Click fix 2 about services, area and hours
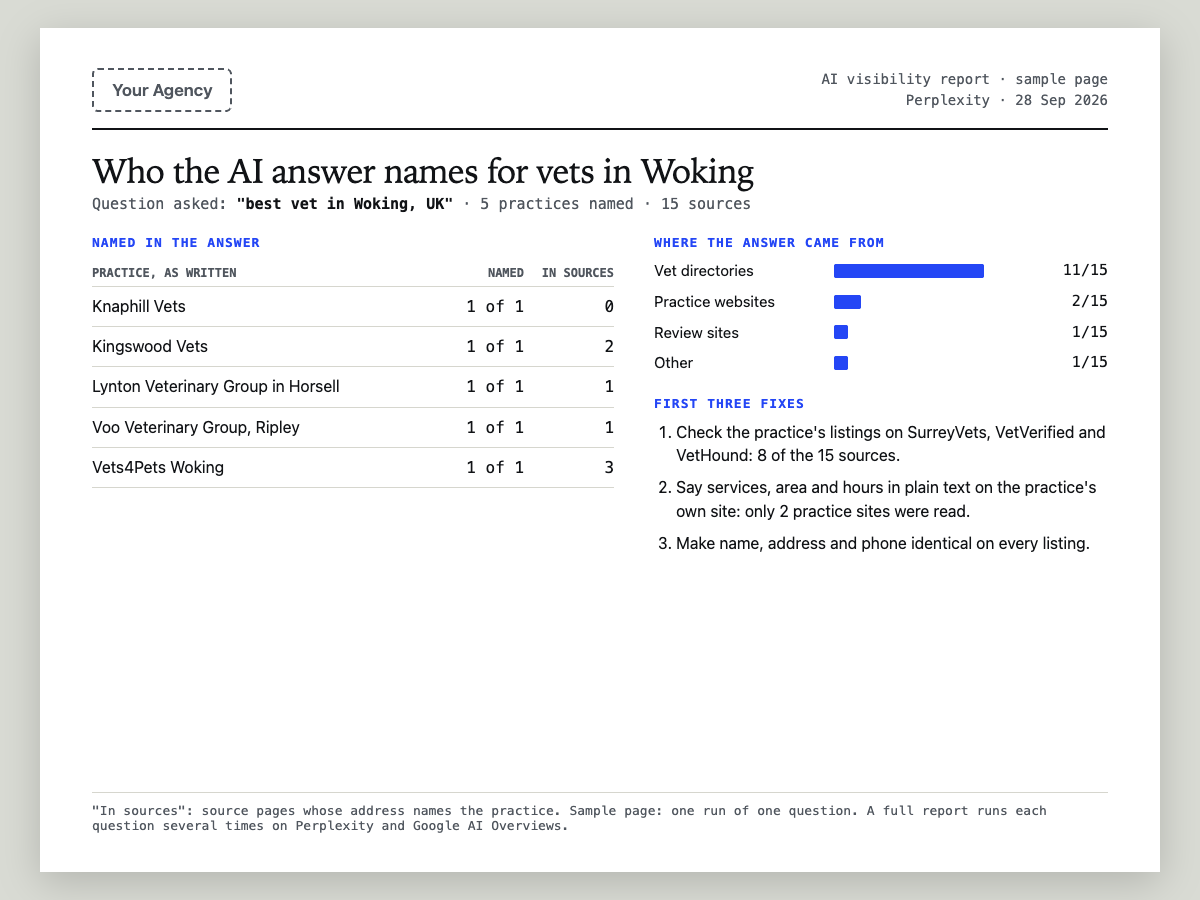 (886, 500)
